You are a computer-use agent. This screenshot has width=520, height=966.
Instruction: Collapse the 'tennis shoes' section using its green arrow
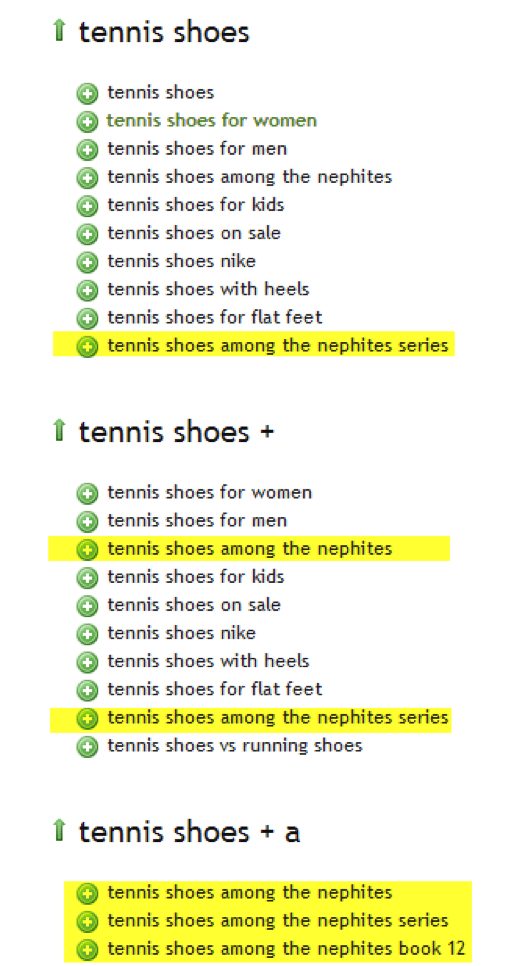click(x=59, y=30)
